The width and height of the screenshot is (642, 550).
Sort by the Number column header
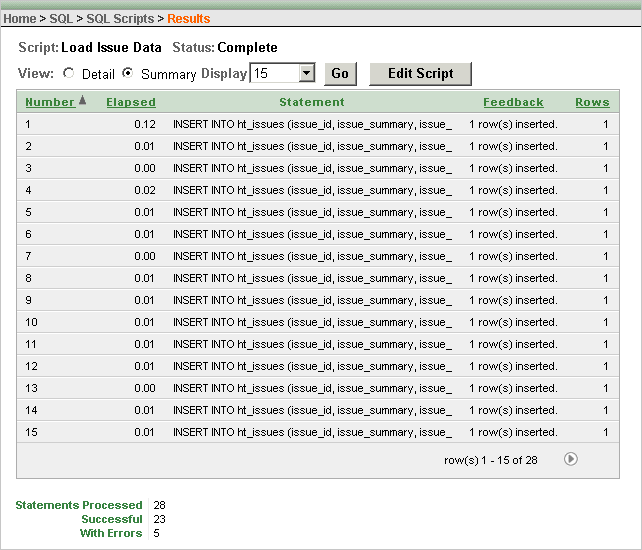tap(49, 102)
